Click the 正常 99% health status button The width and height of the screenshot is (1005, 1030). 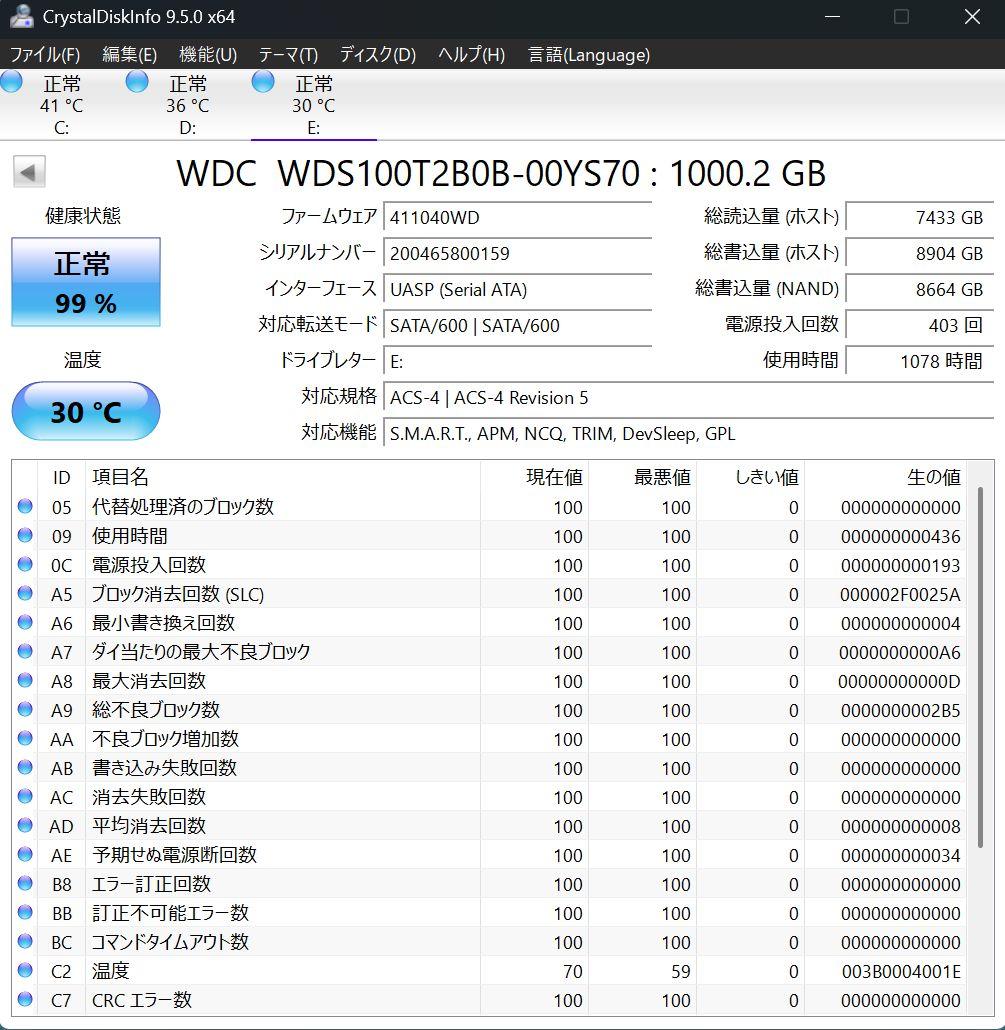[x=85, y=282]
